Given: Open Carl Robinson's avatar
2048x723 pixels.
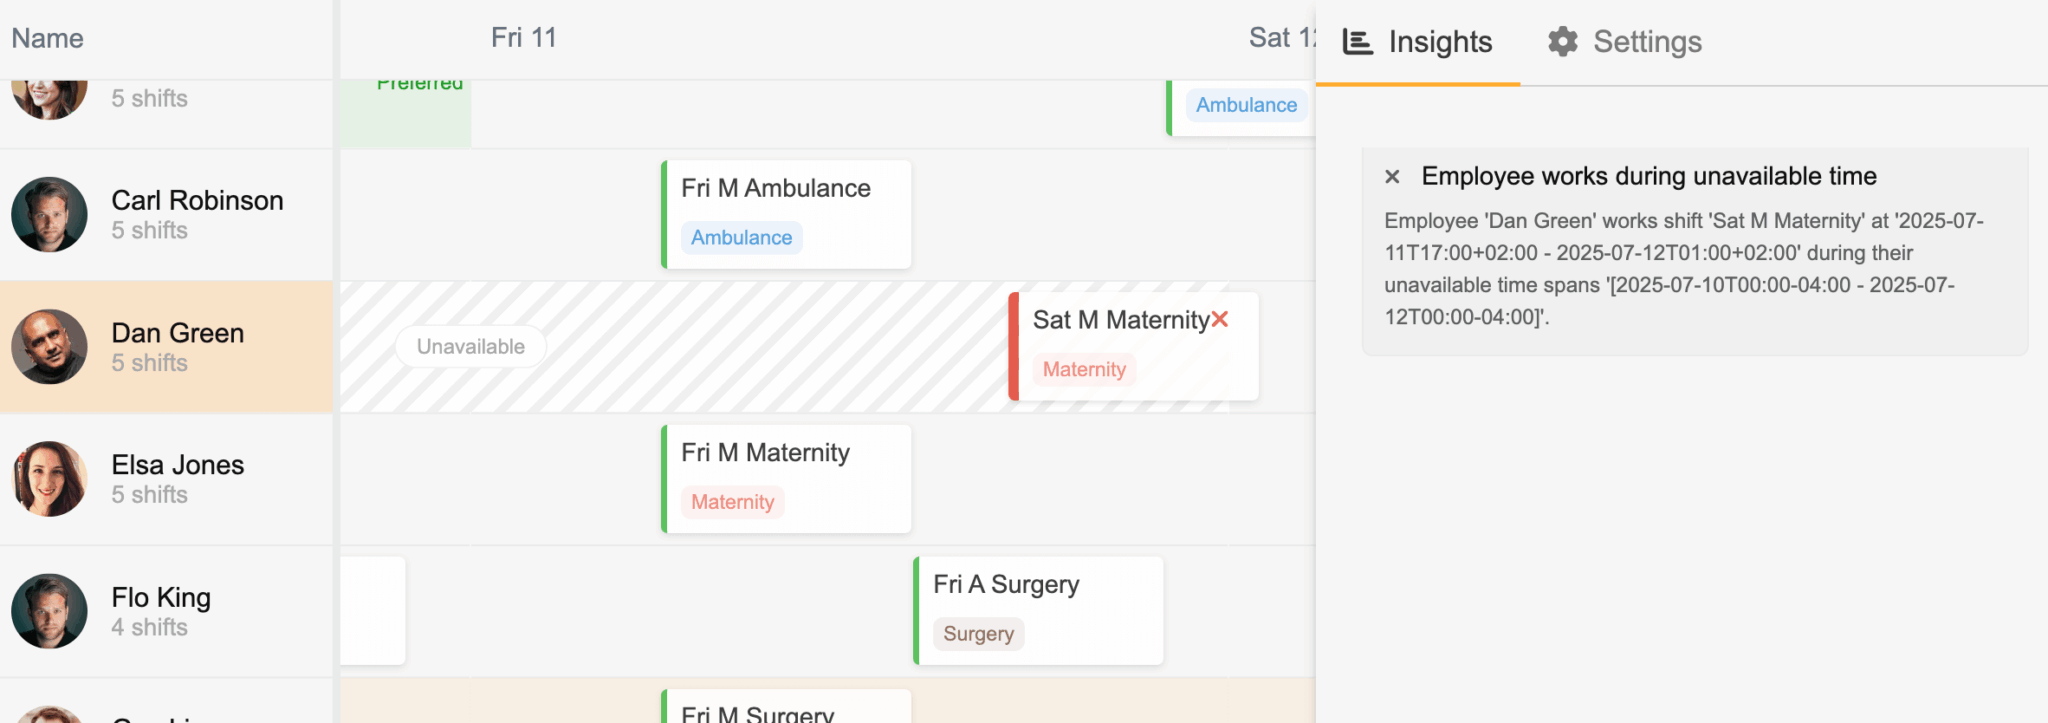Looking at the screenshot, I should [x=49, y=214].
